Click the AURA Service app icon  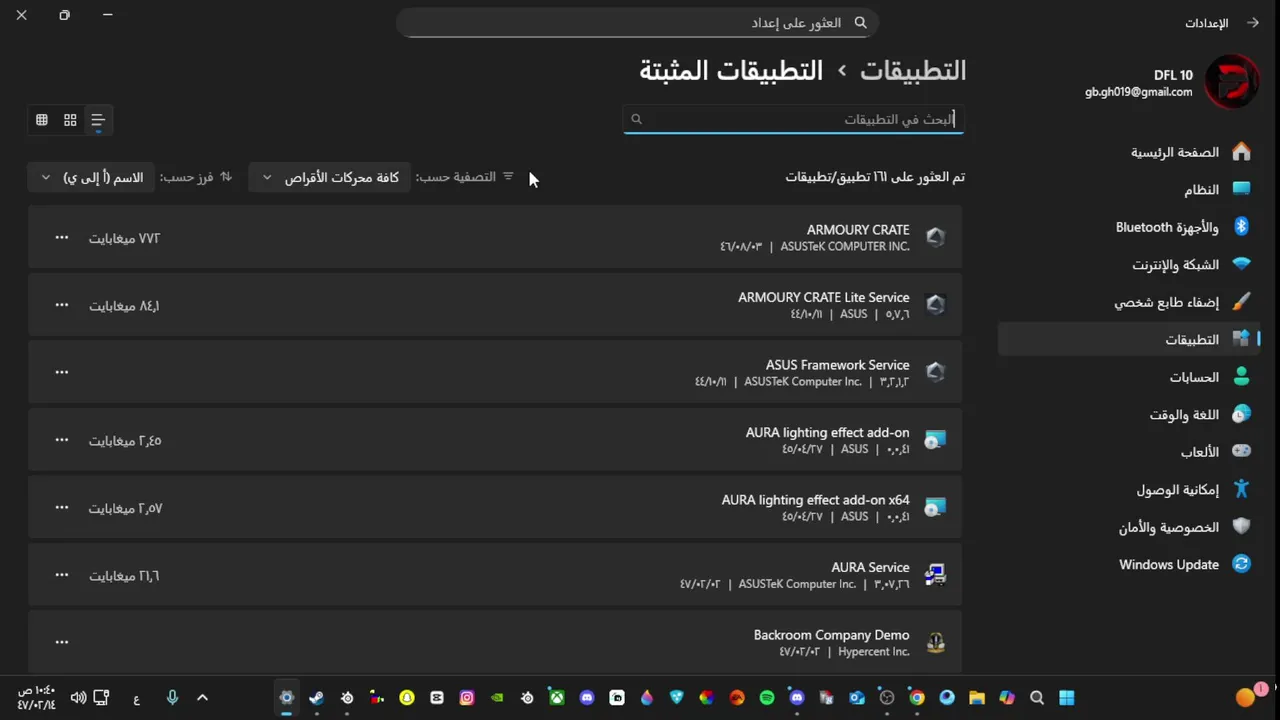click(935, 575)
